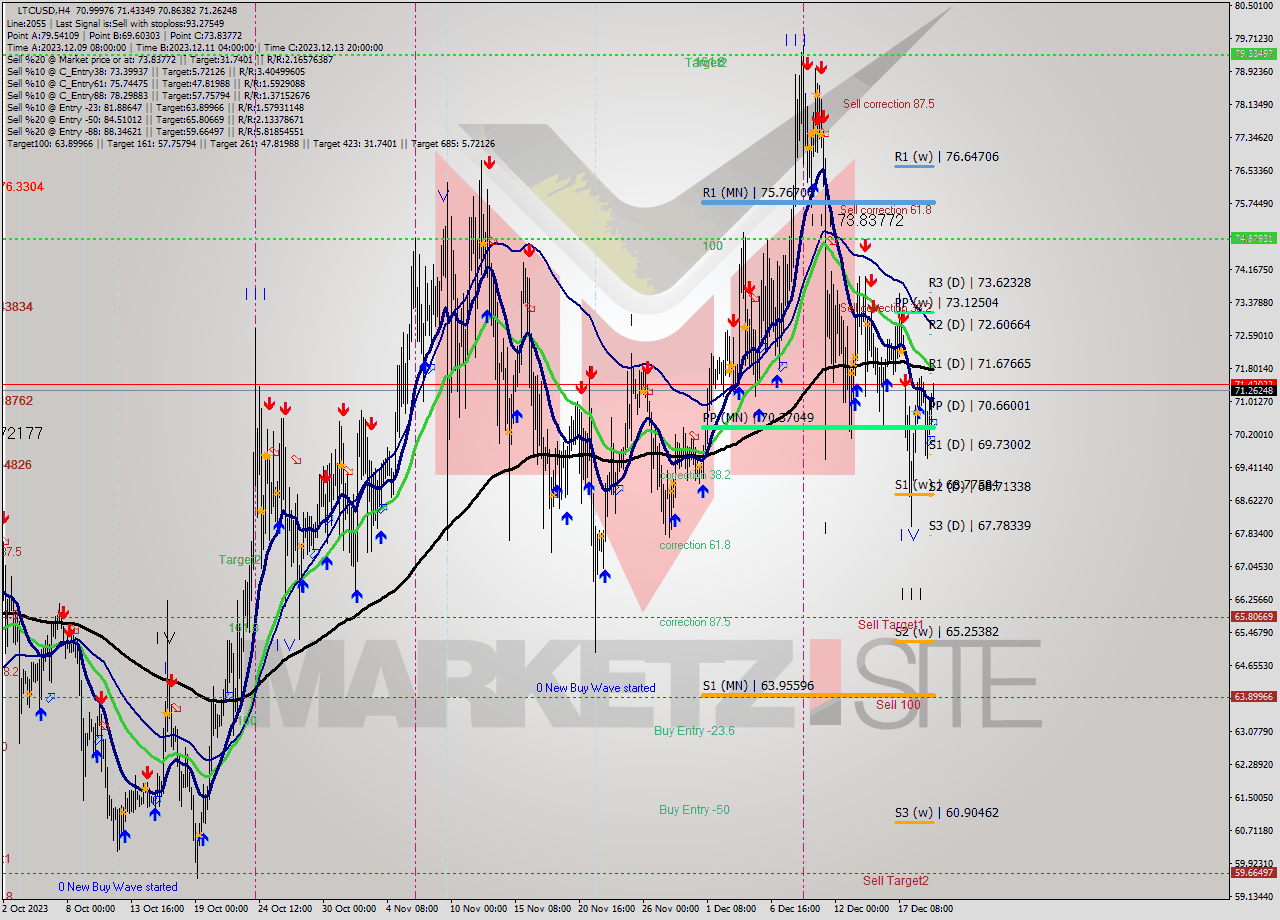The height and width of the screenshot is (920, 1280).
Task: Select the R1 (w) | 76.64706 label
Action: [x=947, y=157]
